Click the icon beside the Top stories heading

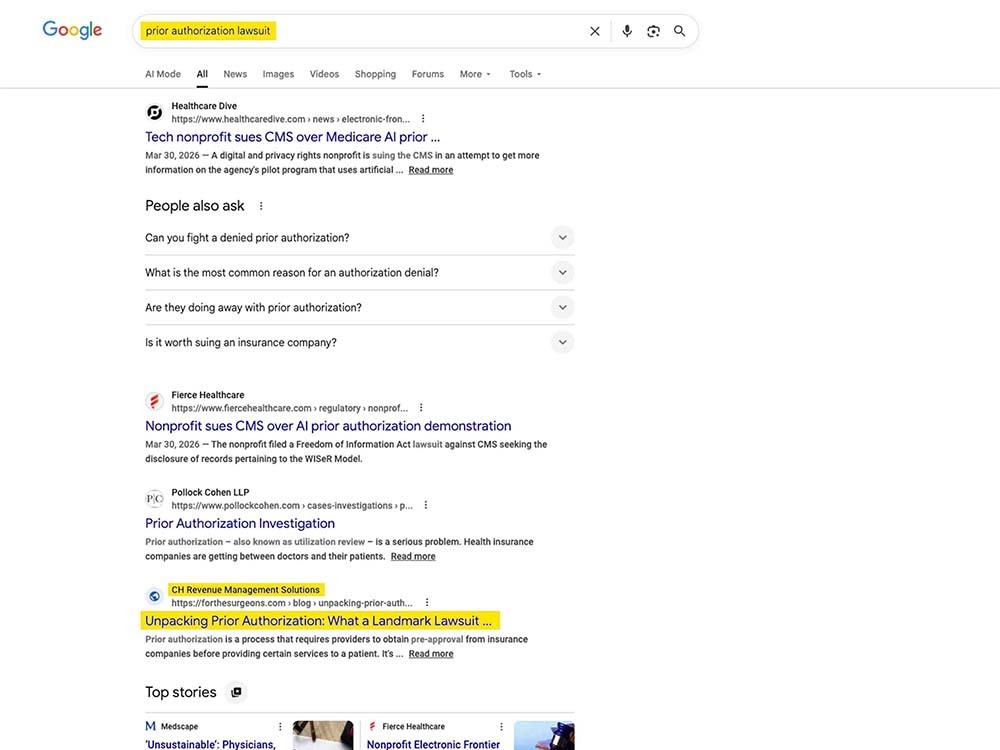tap(236, 692)
